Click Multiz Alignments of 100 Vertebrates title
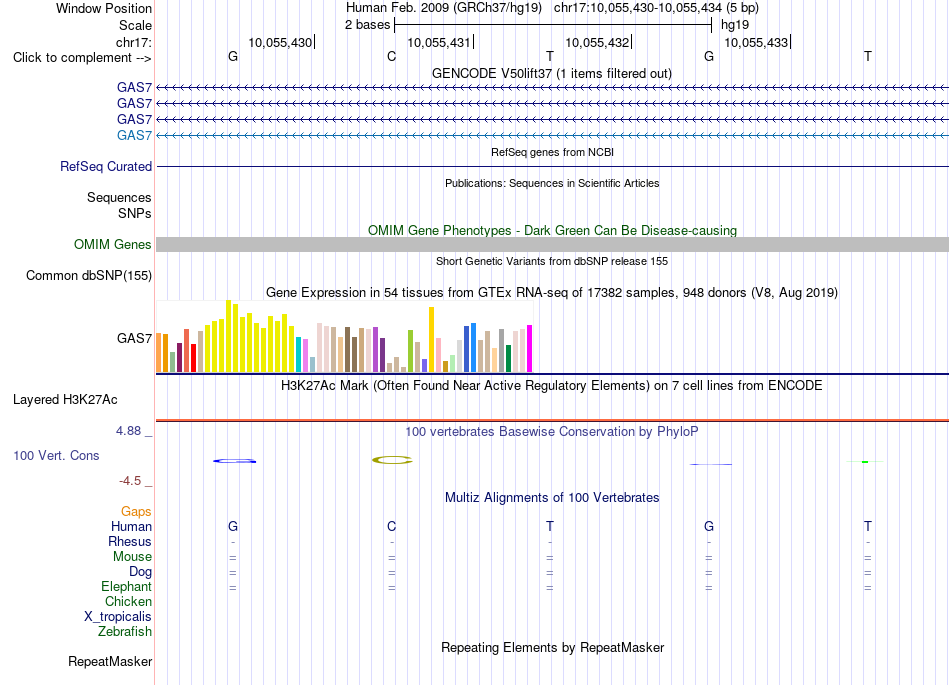This screenshot has height=685, width=950. pyautogui.click(x=552, y=498)
